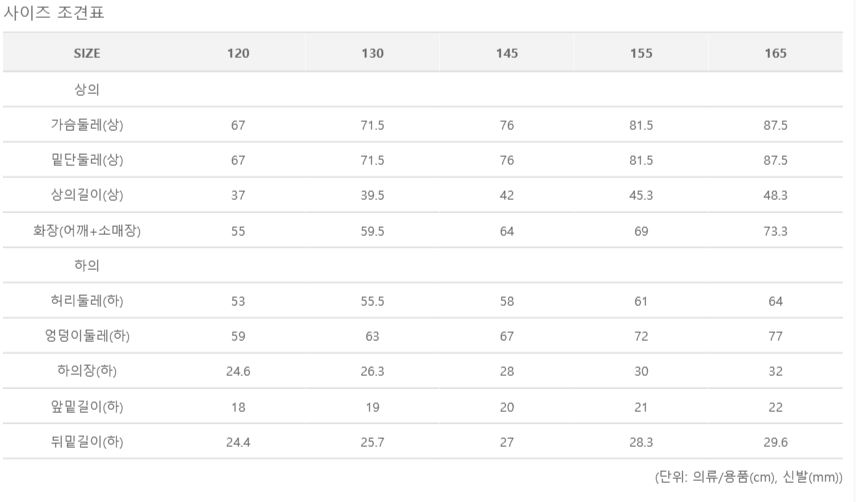Select the 허리둘레(하) row label
Screen dimensions: 856x502
[87, 301]
